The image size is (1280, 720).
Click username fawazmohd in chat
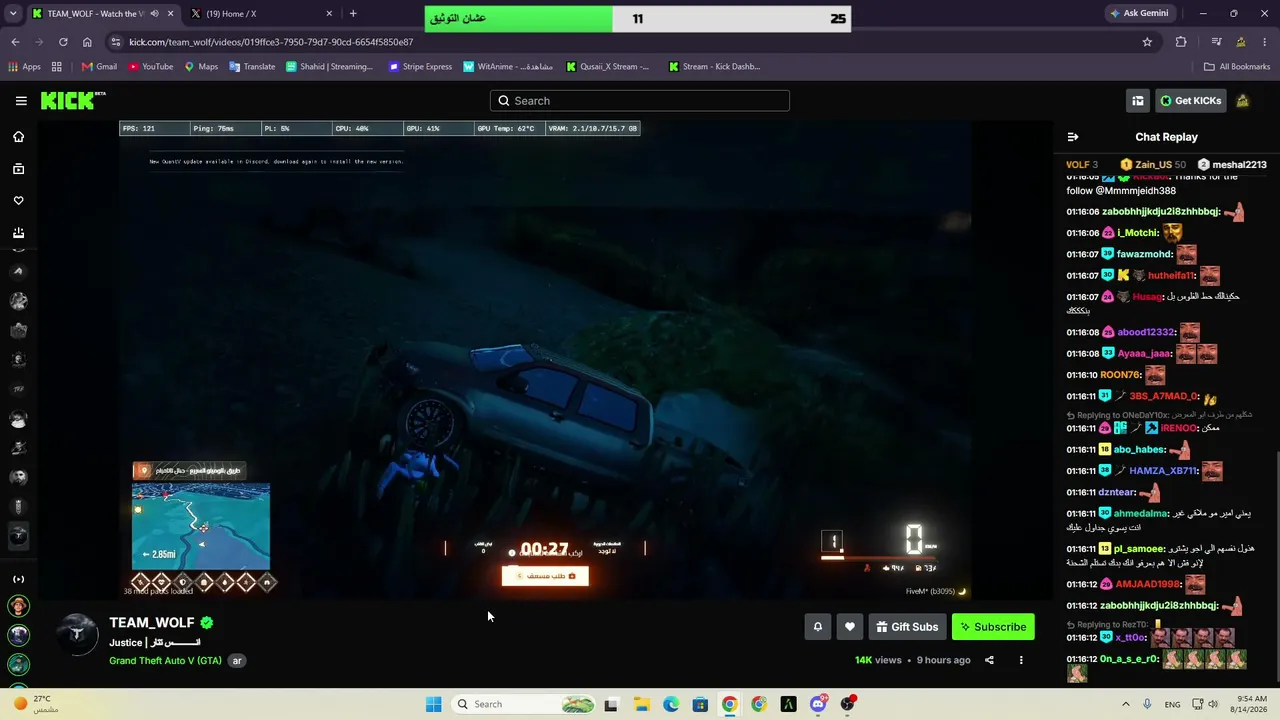1144,254
